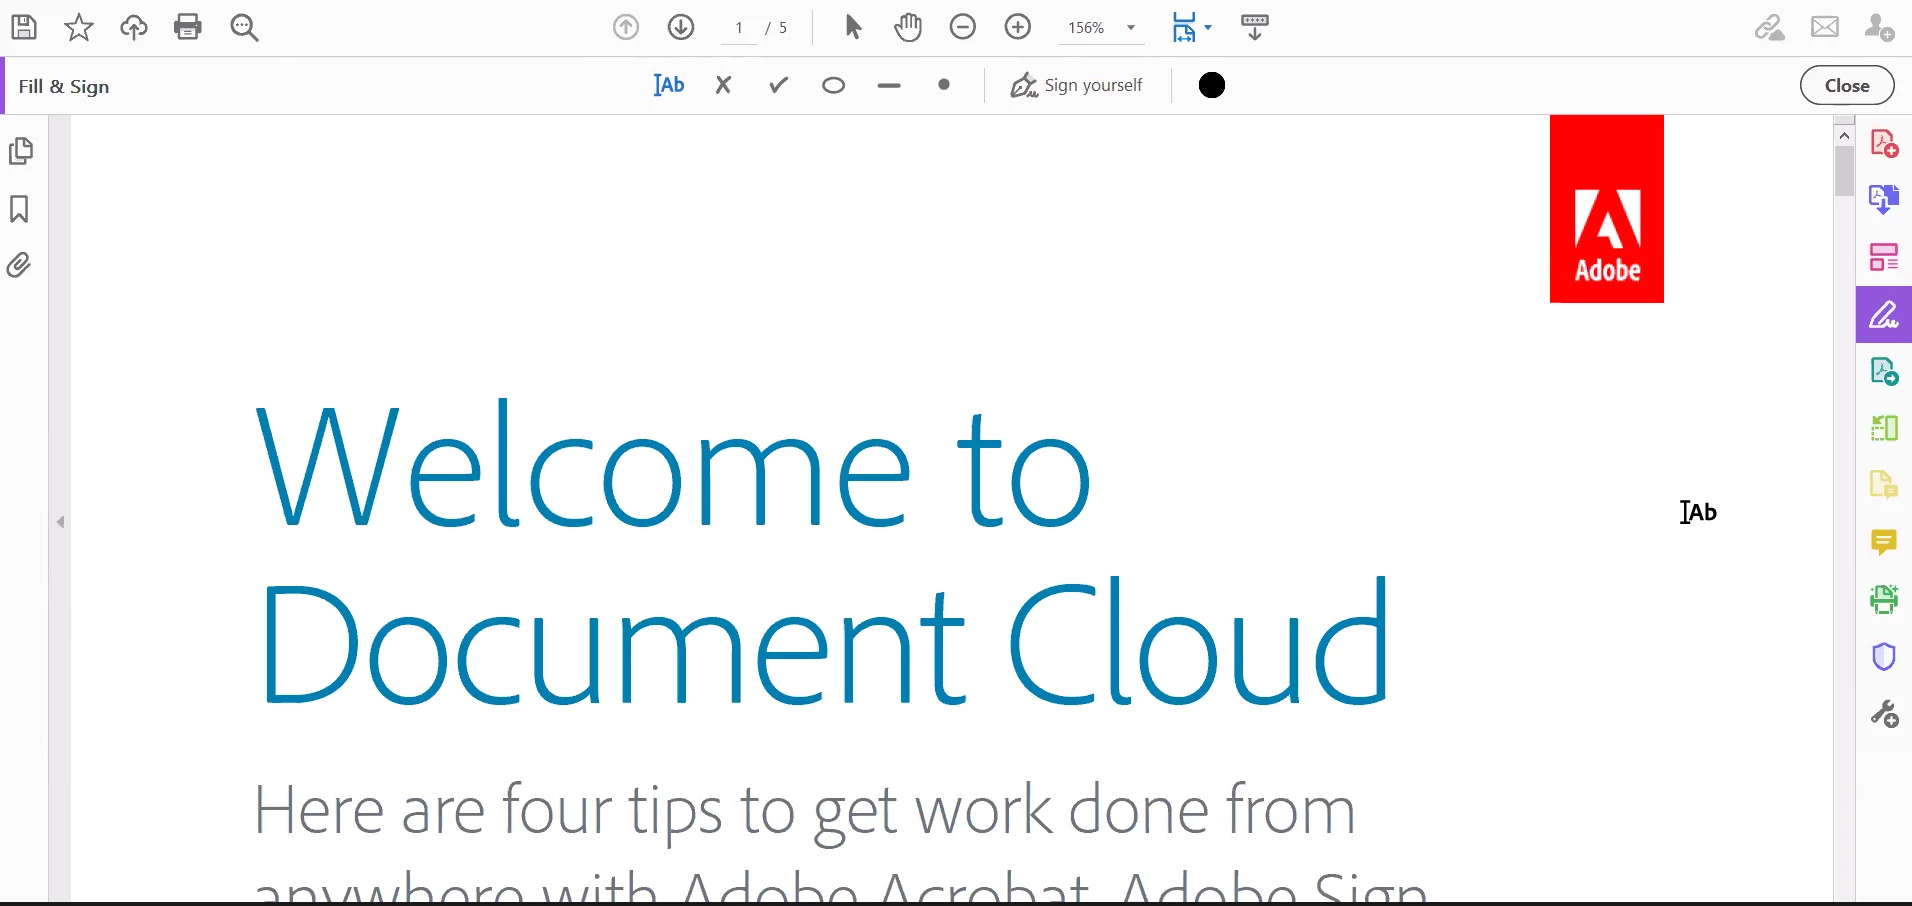Open the fit page options dropdown
The height and width of the screenshot is (906, 1912).
[x=1191, y=27]
